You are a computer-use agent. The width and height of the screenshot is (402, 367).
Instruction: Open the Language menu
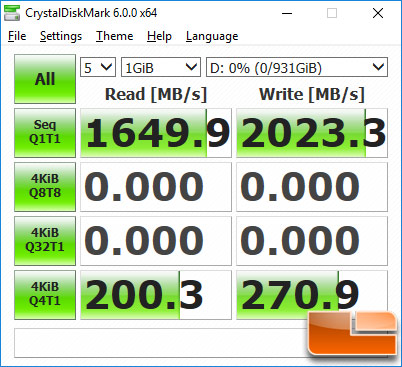tap(212, 36)
